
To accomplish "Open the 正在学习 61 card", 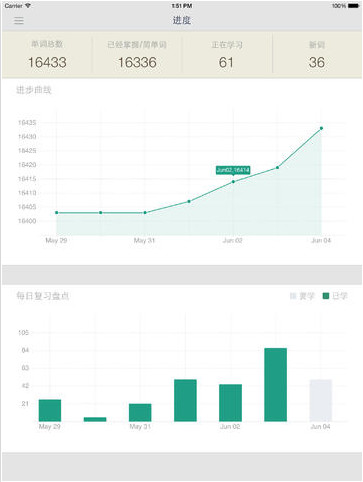I will click(227, 55).
